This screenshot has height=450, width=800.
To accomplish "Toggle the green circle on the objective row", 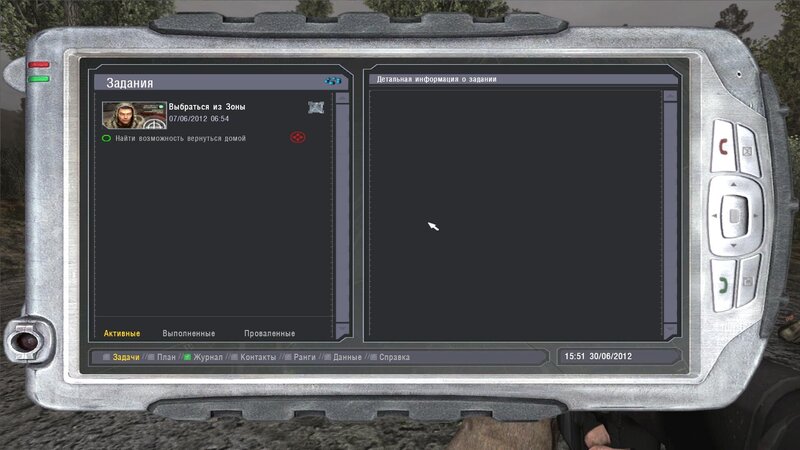I will click(107, 138).
